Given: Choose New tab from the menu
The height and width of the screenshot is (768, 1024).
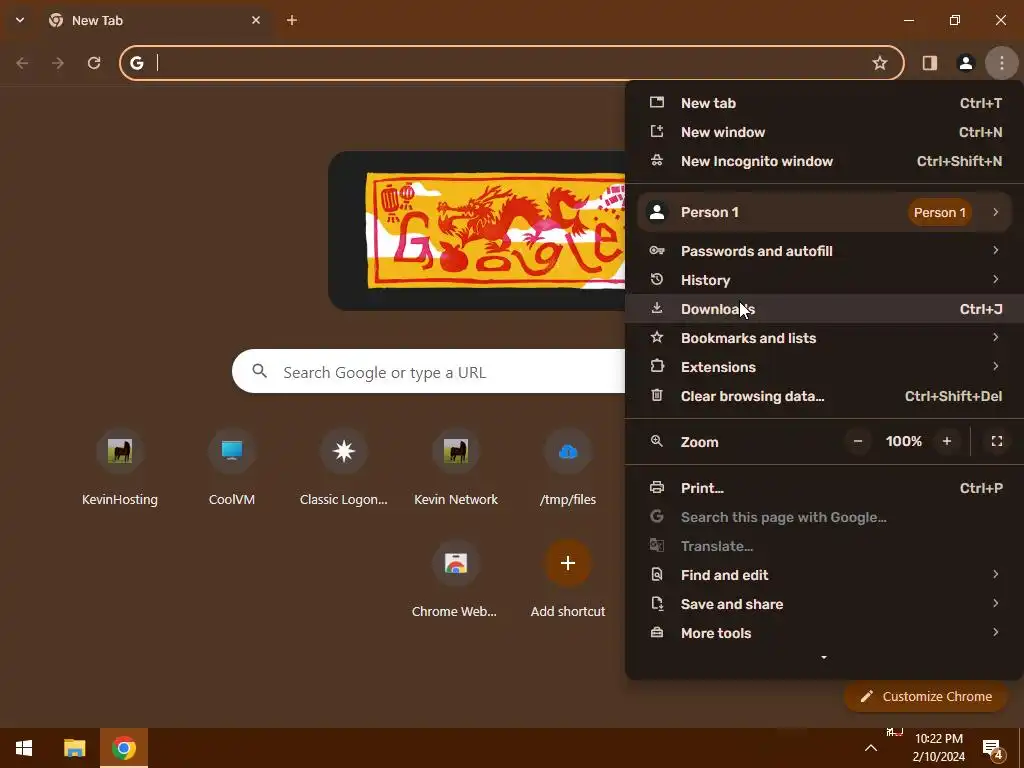Looking at the screenshot, I should pyautogui.click(x=824, y=103).
